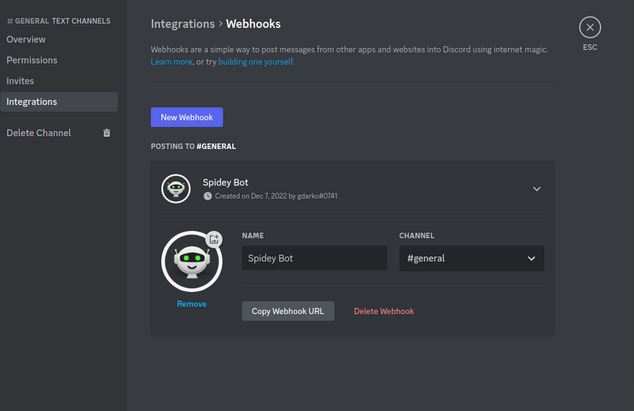The height and width of the screenshot is (411, 634).
Task: Click the POSTING TO #GENERAL label
Action: 193,146
